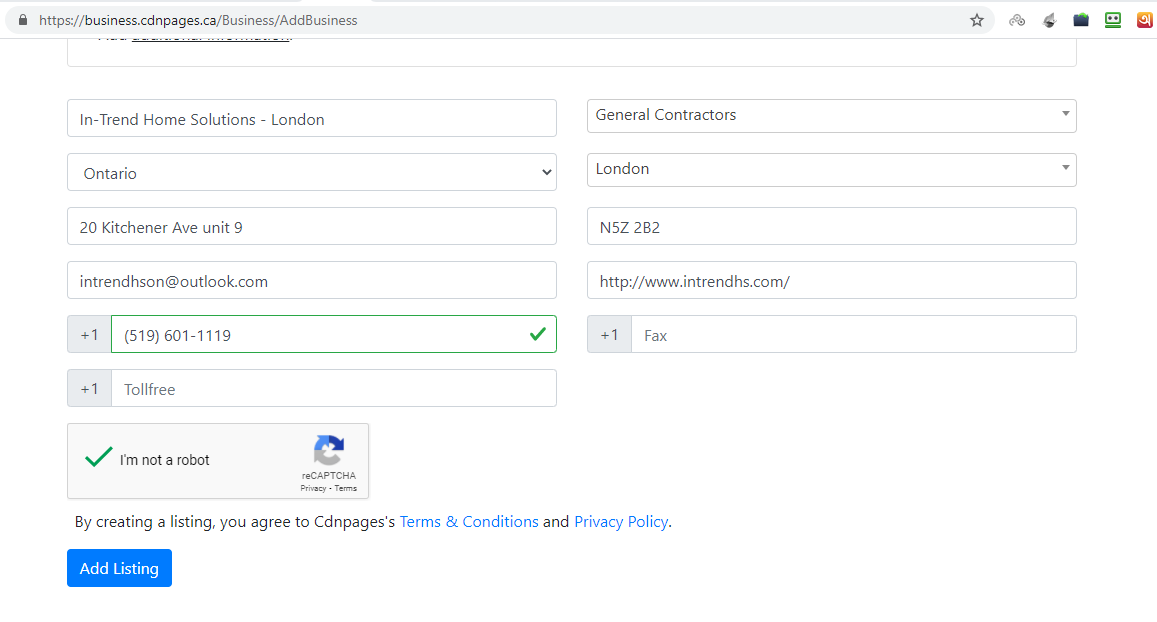
Task: Click the email field intrendhson@outlook.com
Action: point(311,280)
